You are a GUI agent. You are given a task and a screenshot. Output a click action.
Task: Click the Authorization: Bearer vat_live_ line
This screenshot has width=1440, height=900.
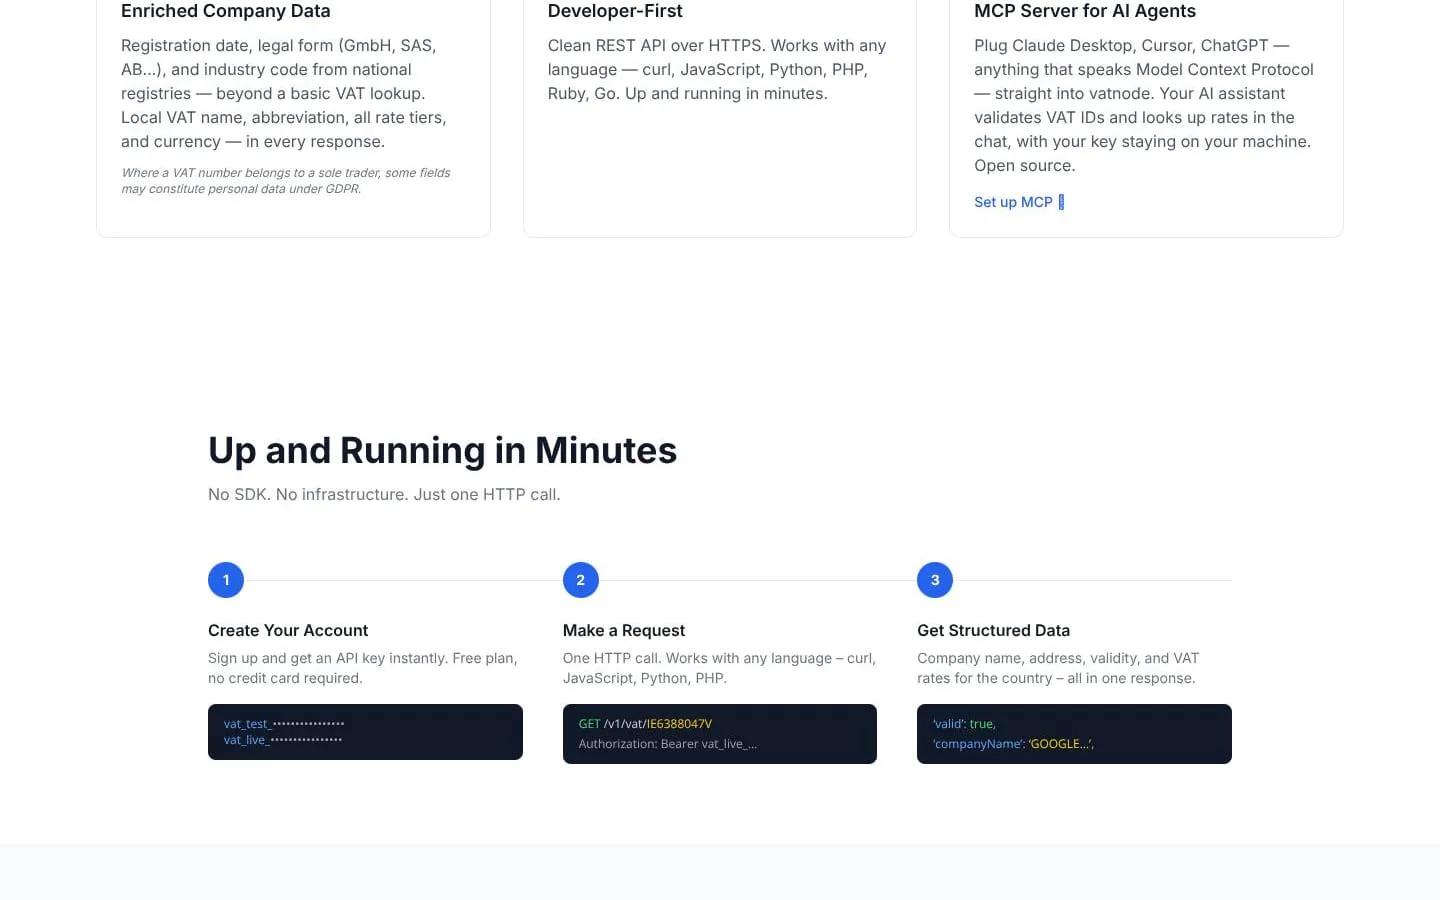(x=668, y=744)
